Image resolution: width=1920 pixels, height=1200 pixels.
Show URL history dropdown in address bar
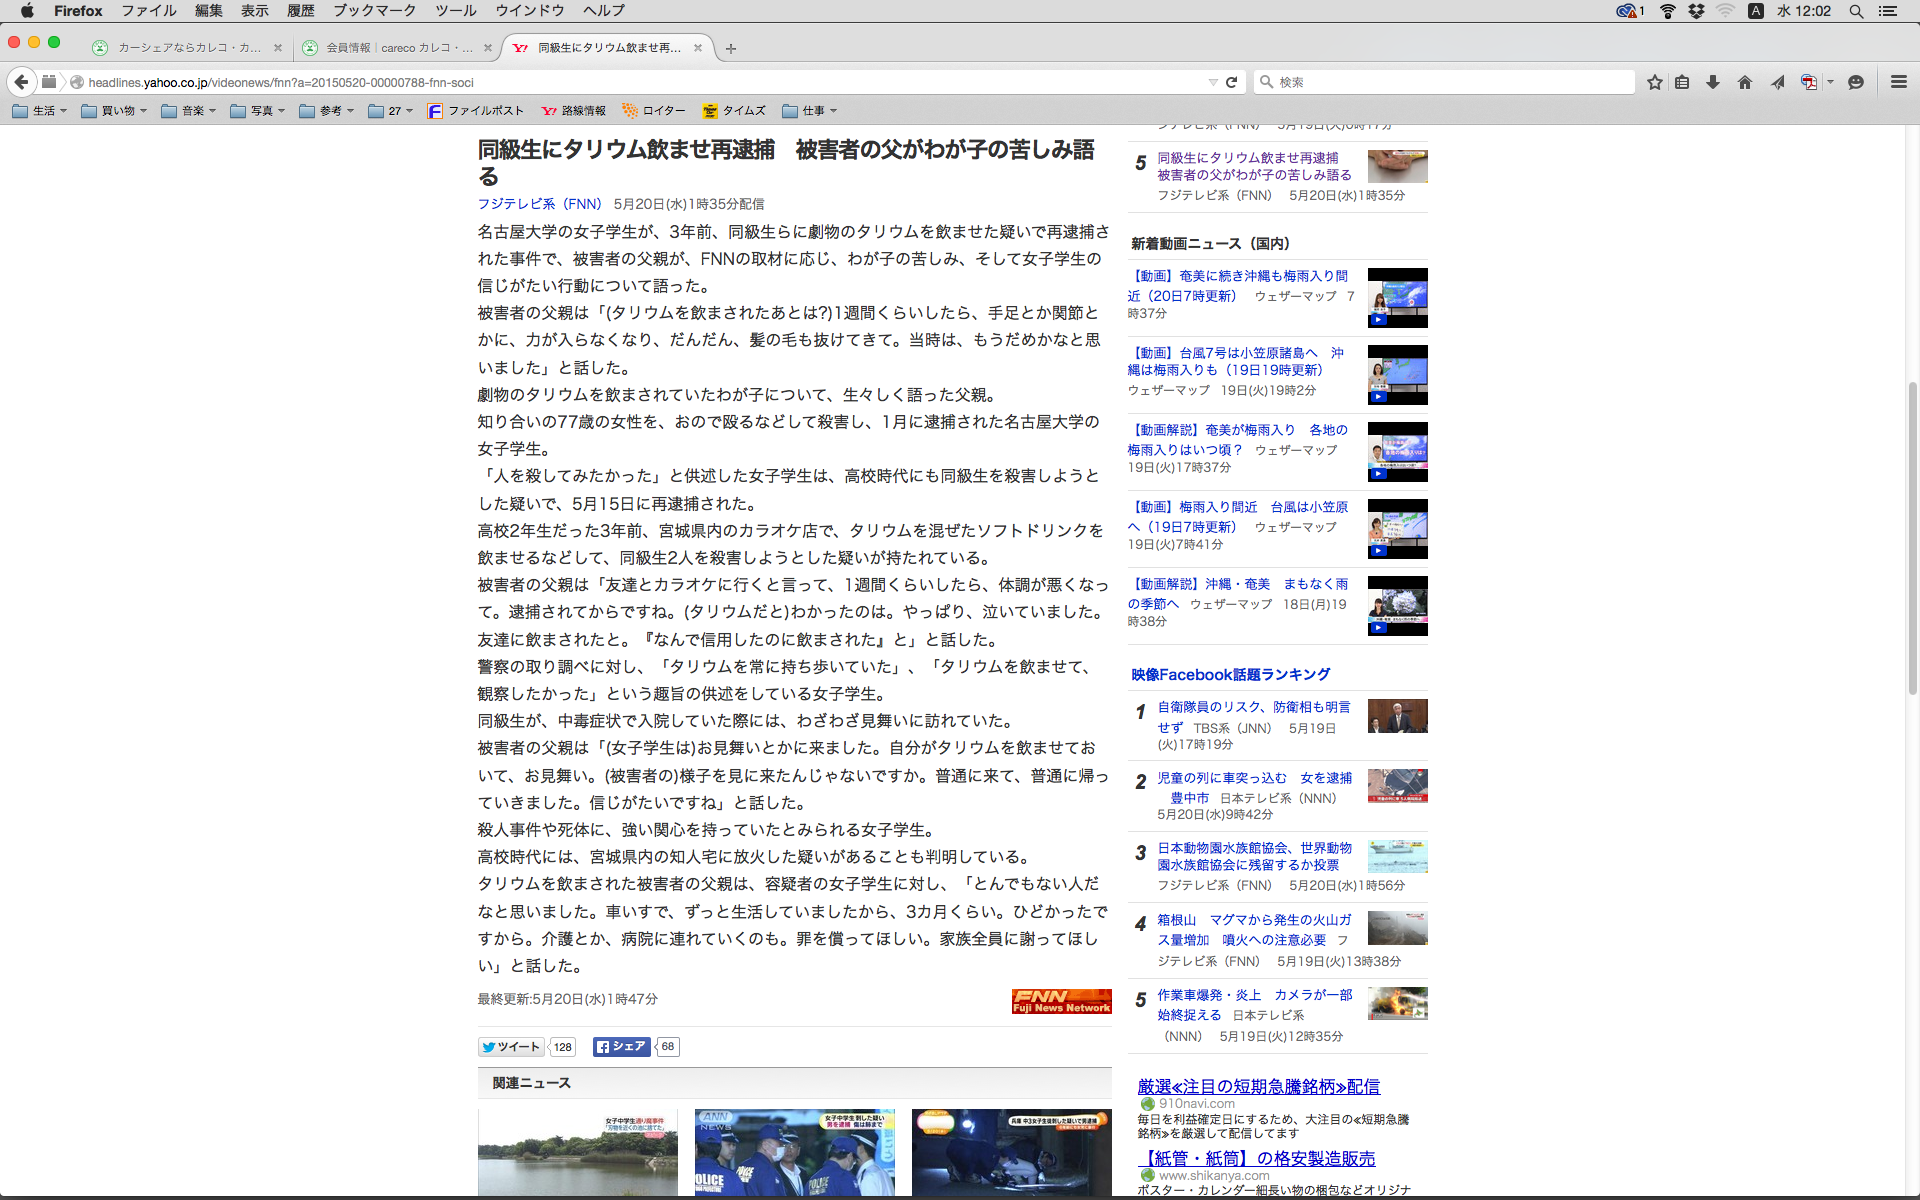click(x=1212, y=82)
